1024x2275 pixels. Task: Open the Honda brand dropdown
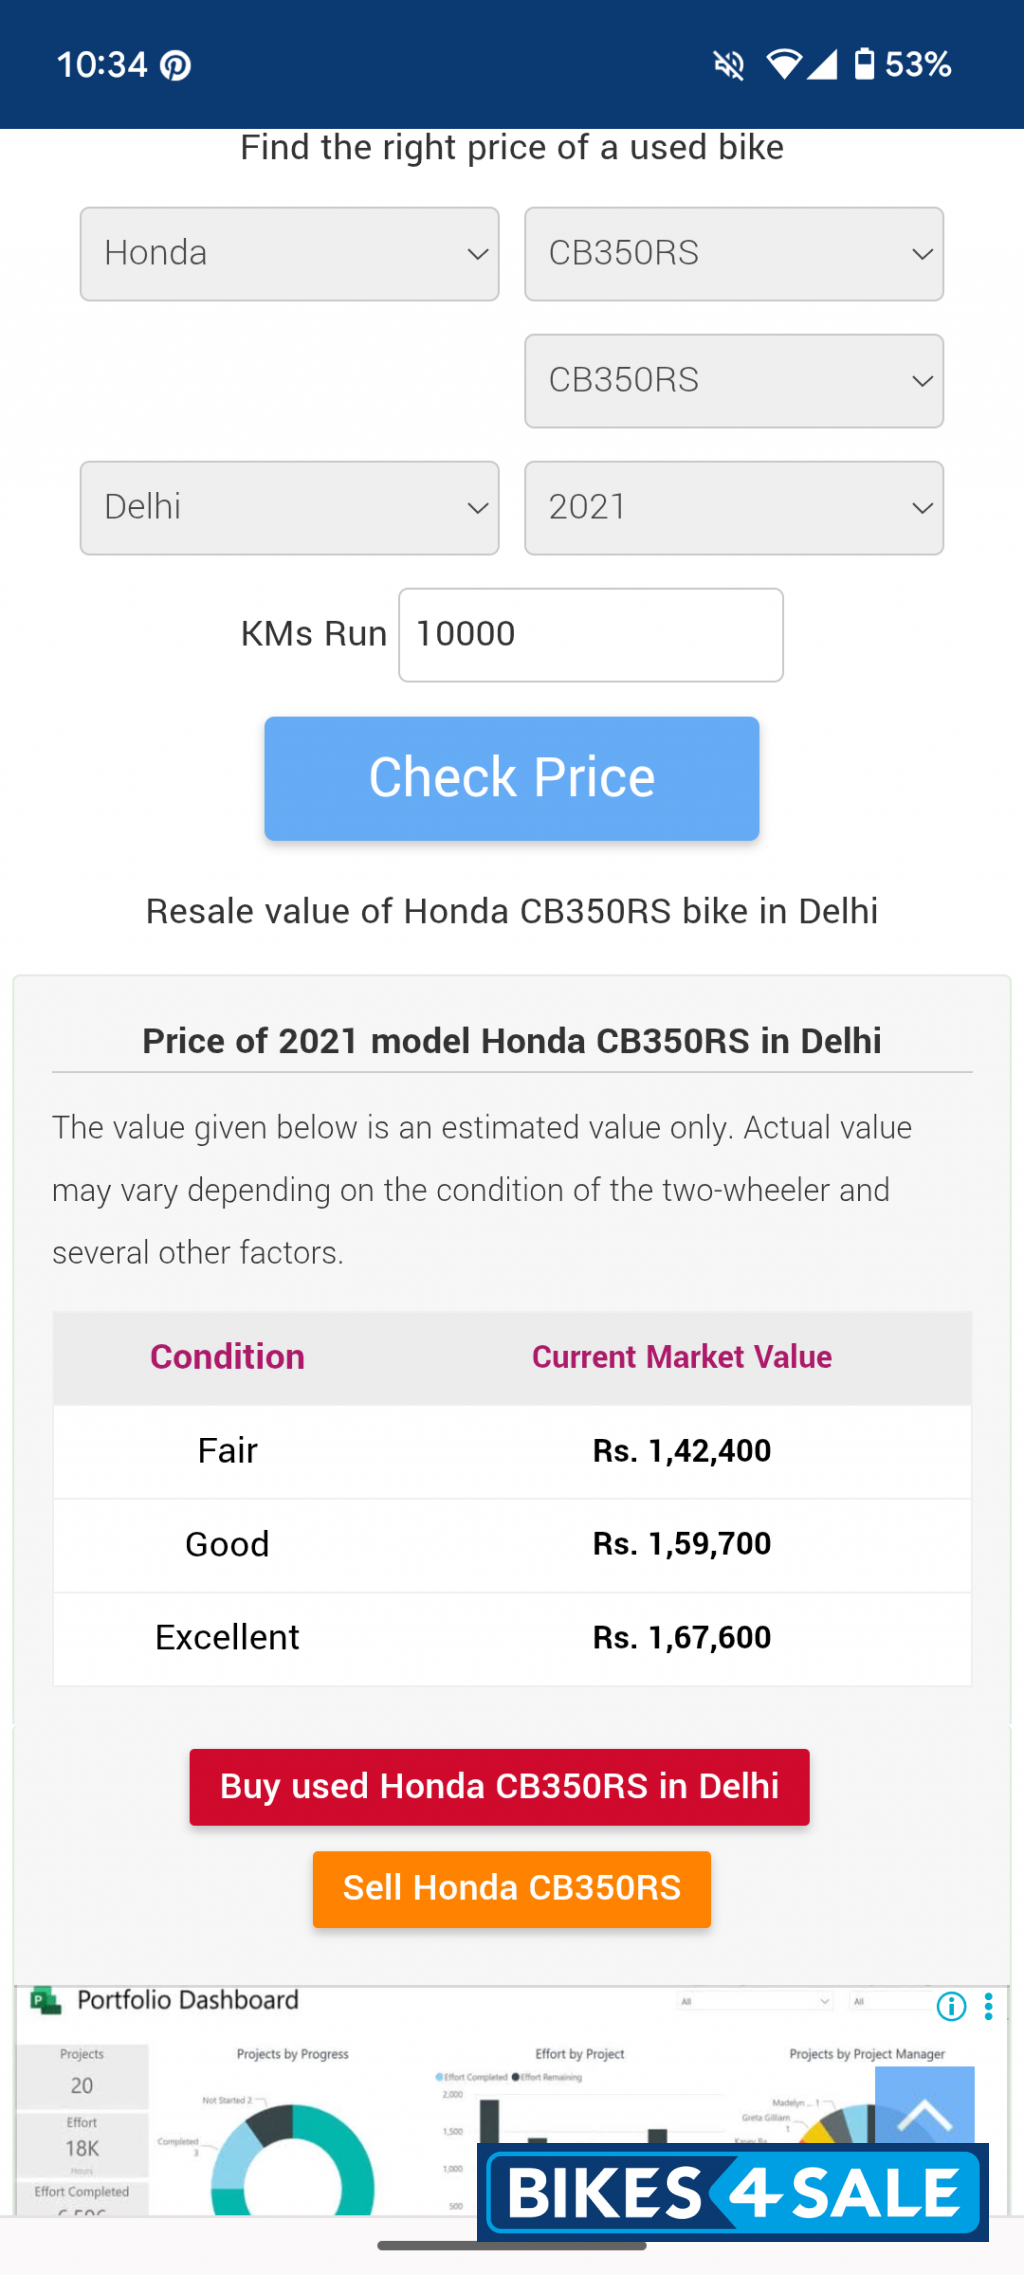tap(290, 254)
